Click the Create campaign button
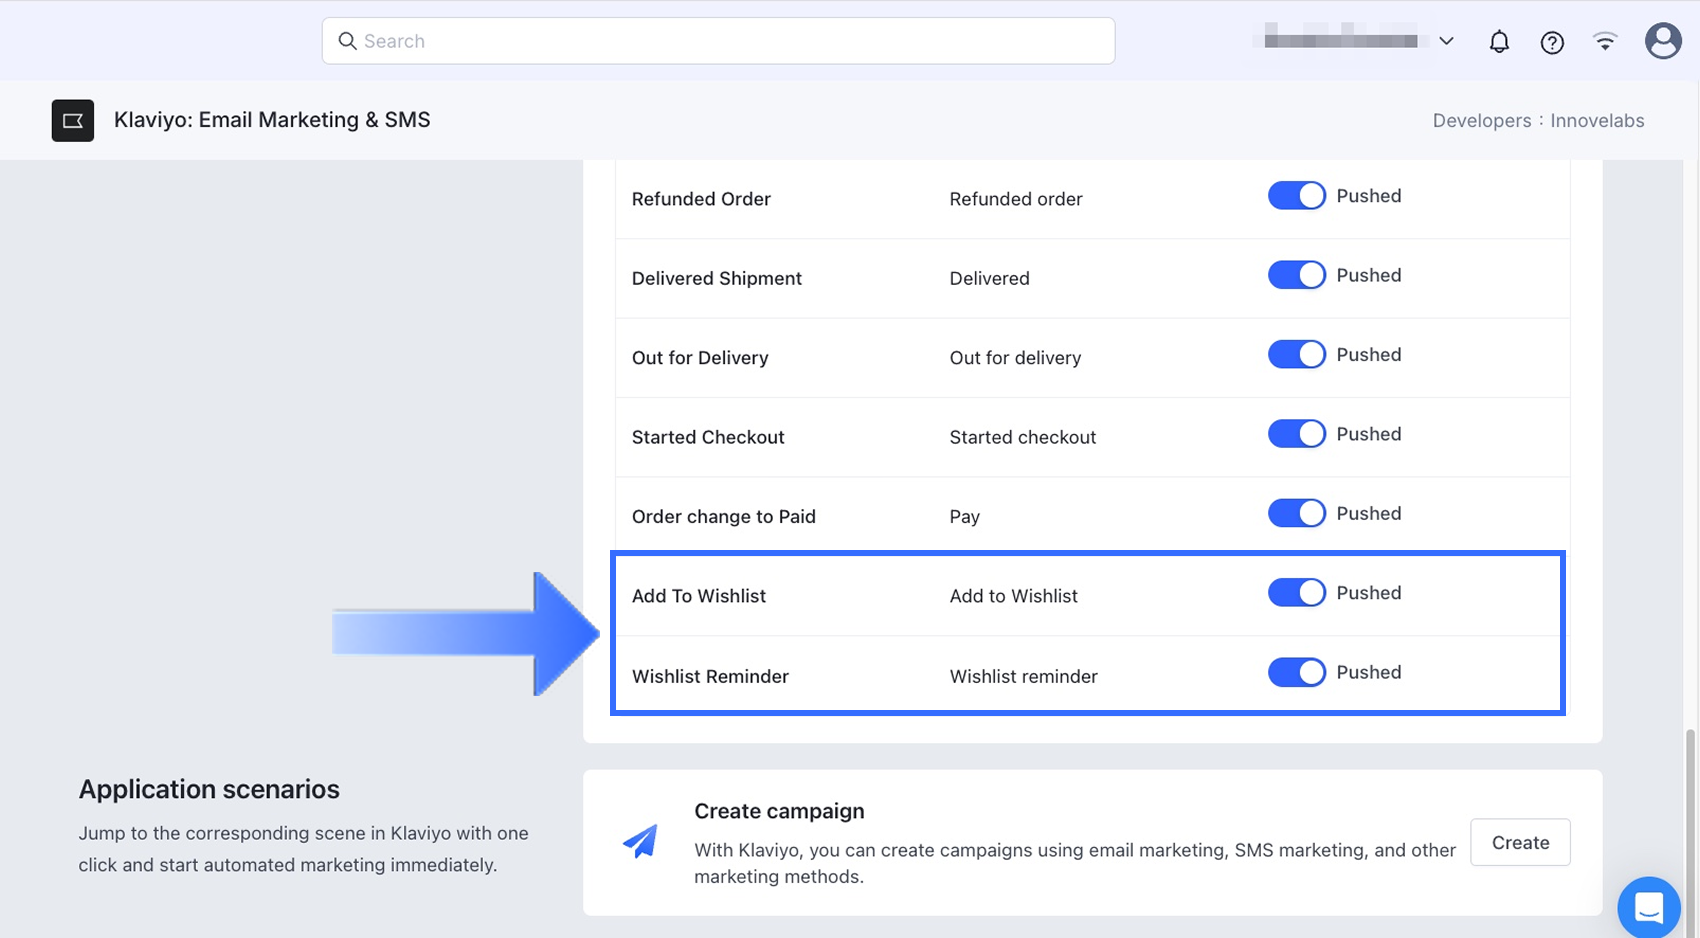Image resolution: width=1700 pixels, height=938 pixels. click(1520, 842)
